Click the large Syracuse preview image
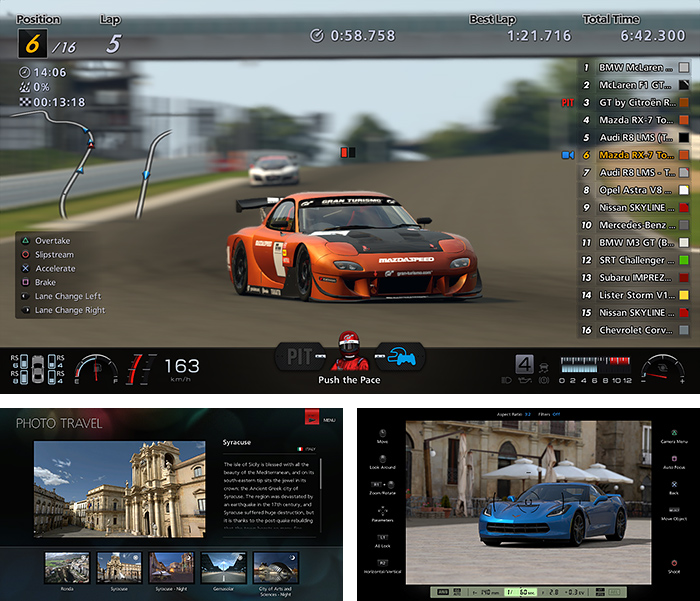This screenshot has height=601, width=700. point(120,489)
